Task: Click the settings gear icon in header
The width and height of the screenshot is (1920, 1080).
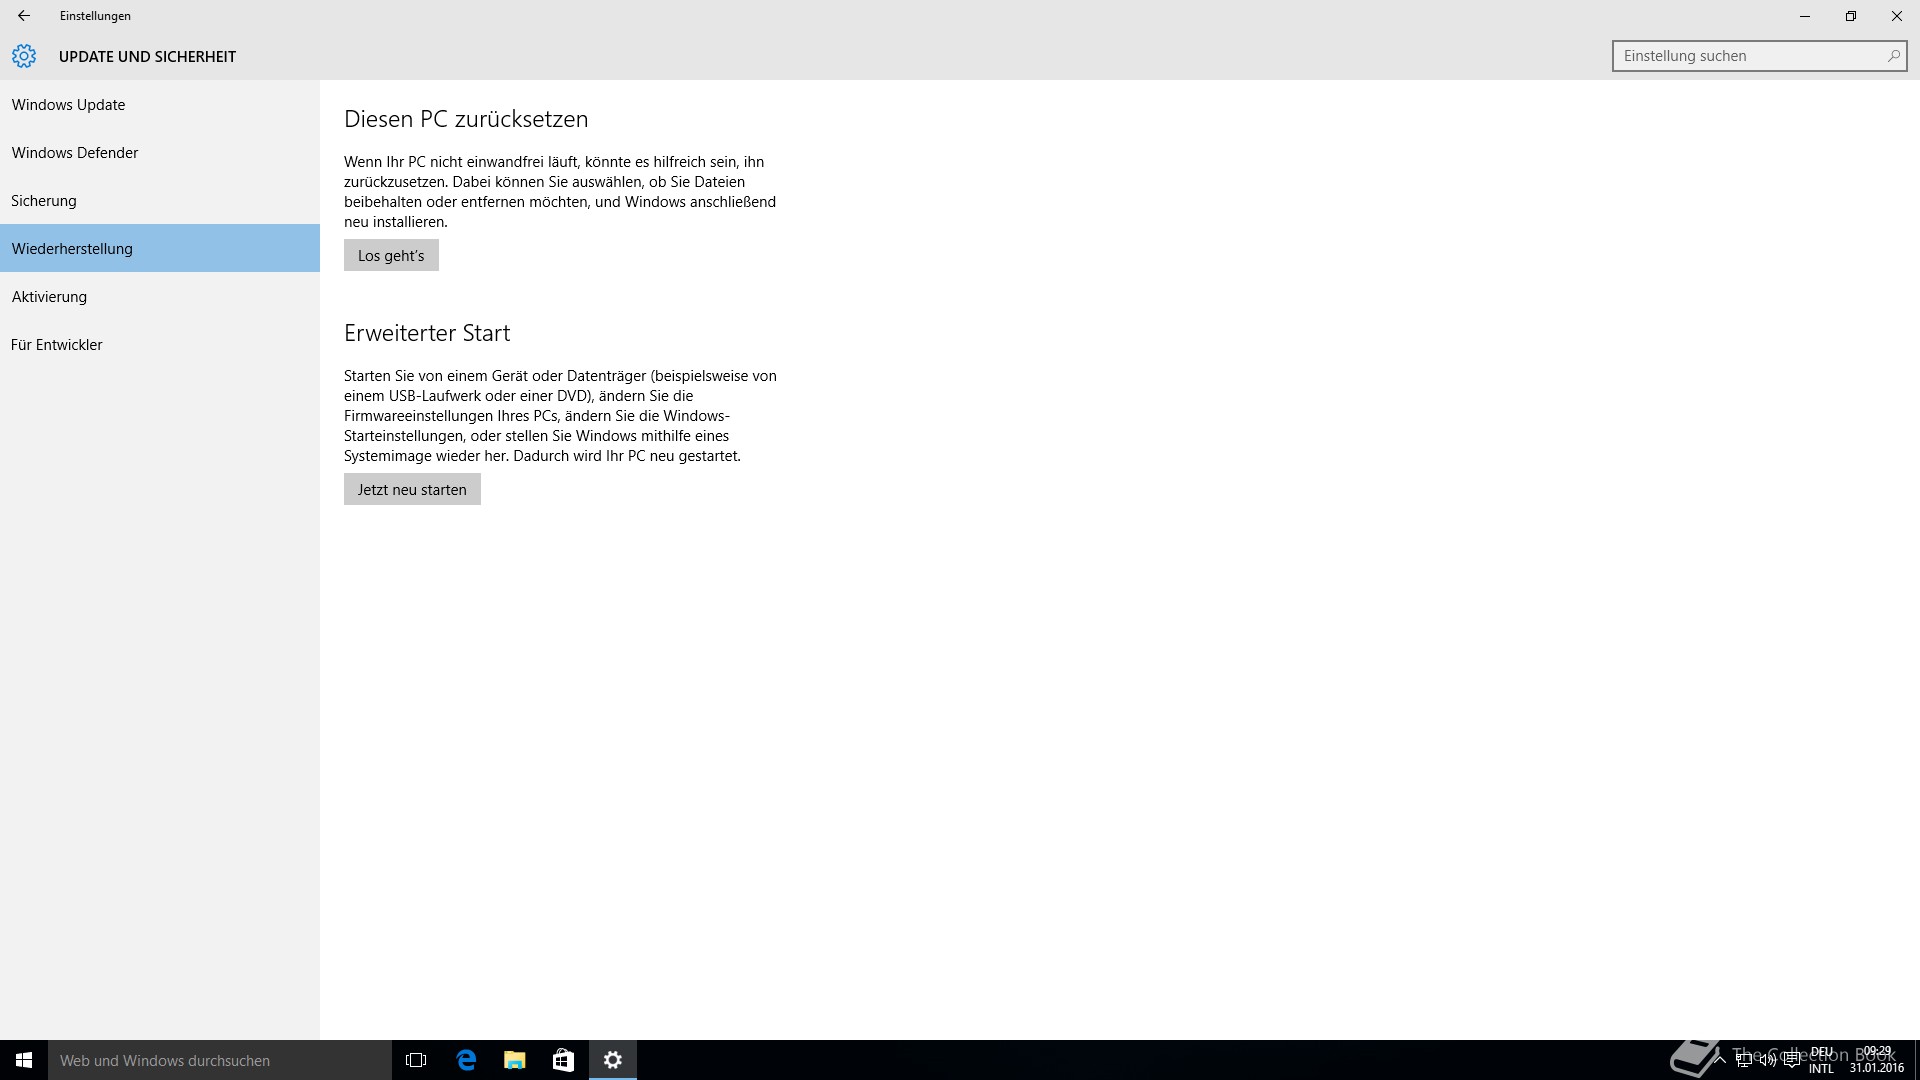Action: [24, 56]
